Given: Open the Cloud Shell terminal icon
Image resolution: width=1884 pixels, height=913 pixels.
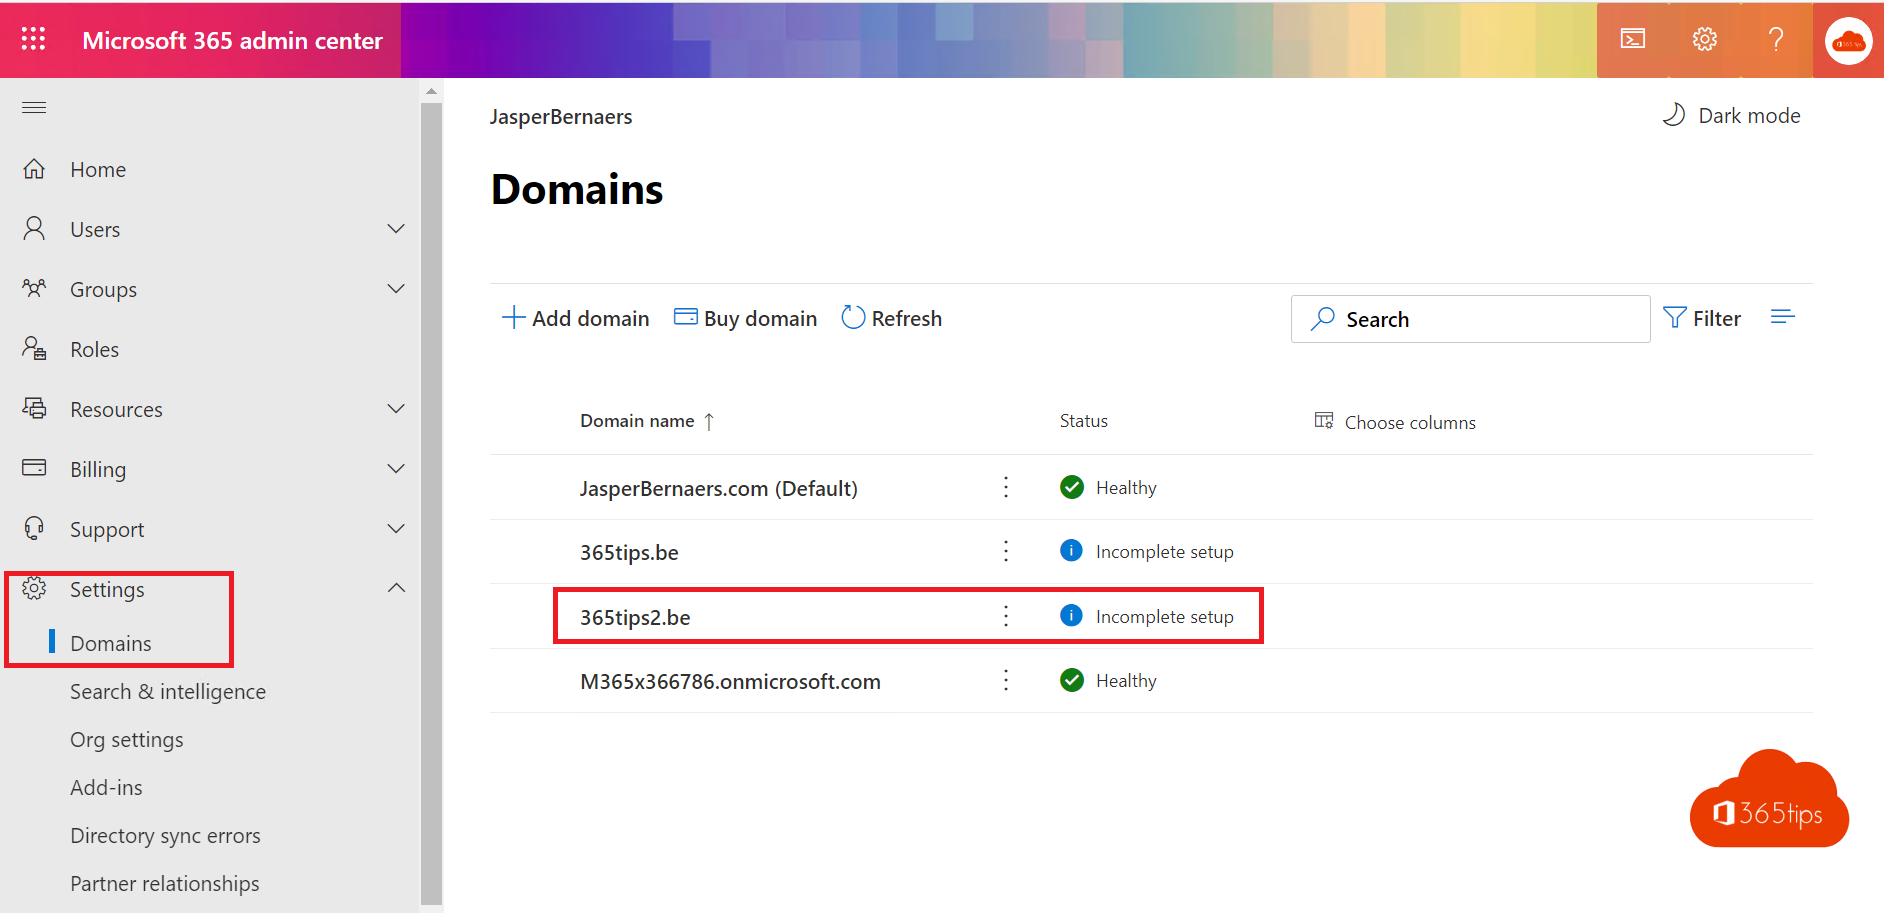Looking at the screenshot, I should tap(1633, 39).
